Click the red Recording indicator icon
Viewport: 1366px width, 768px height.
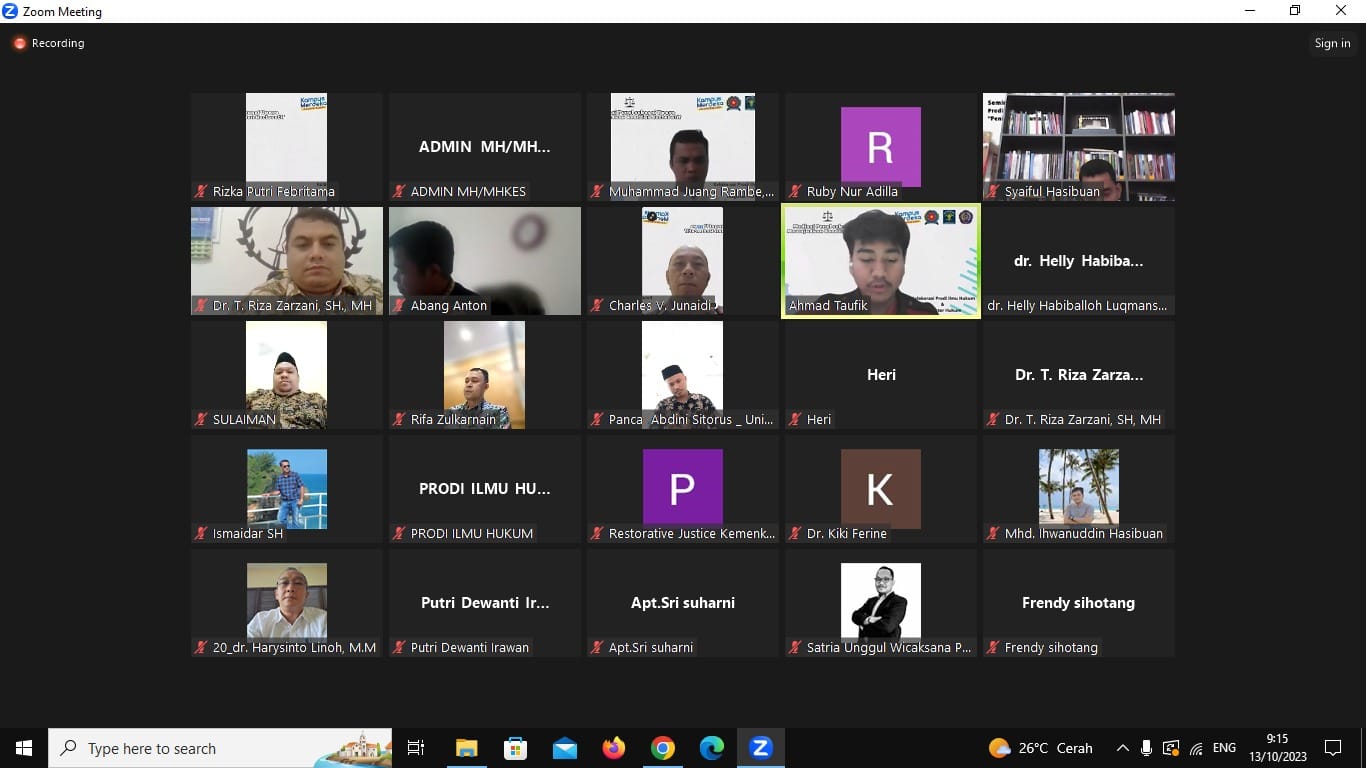19,43
